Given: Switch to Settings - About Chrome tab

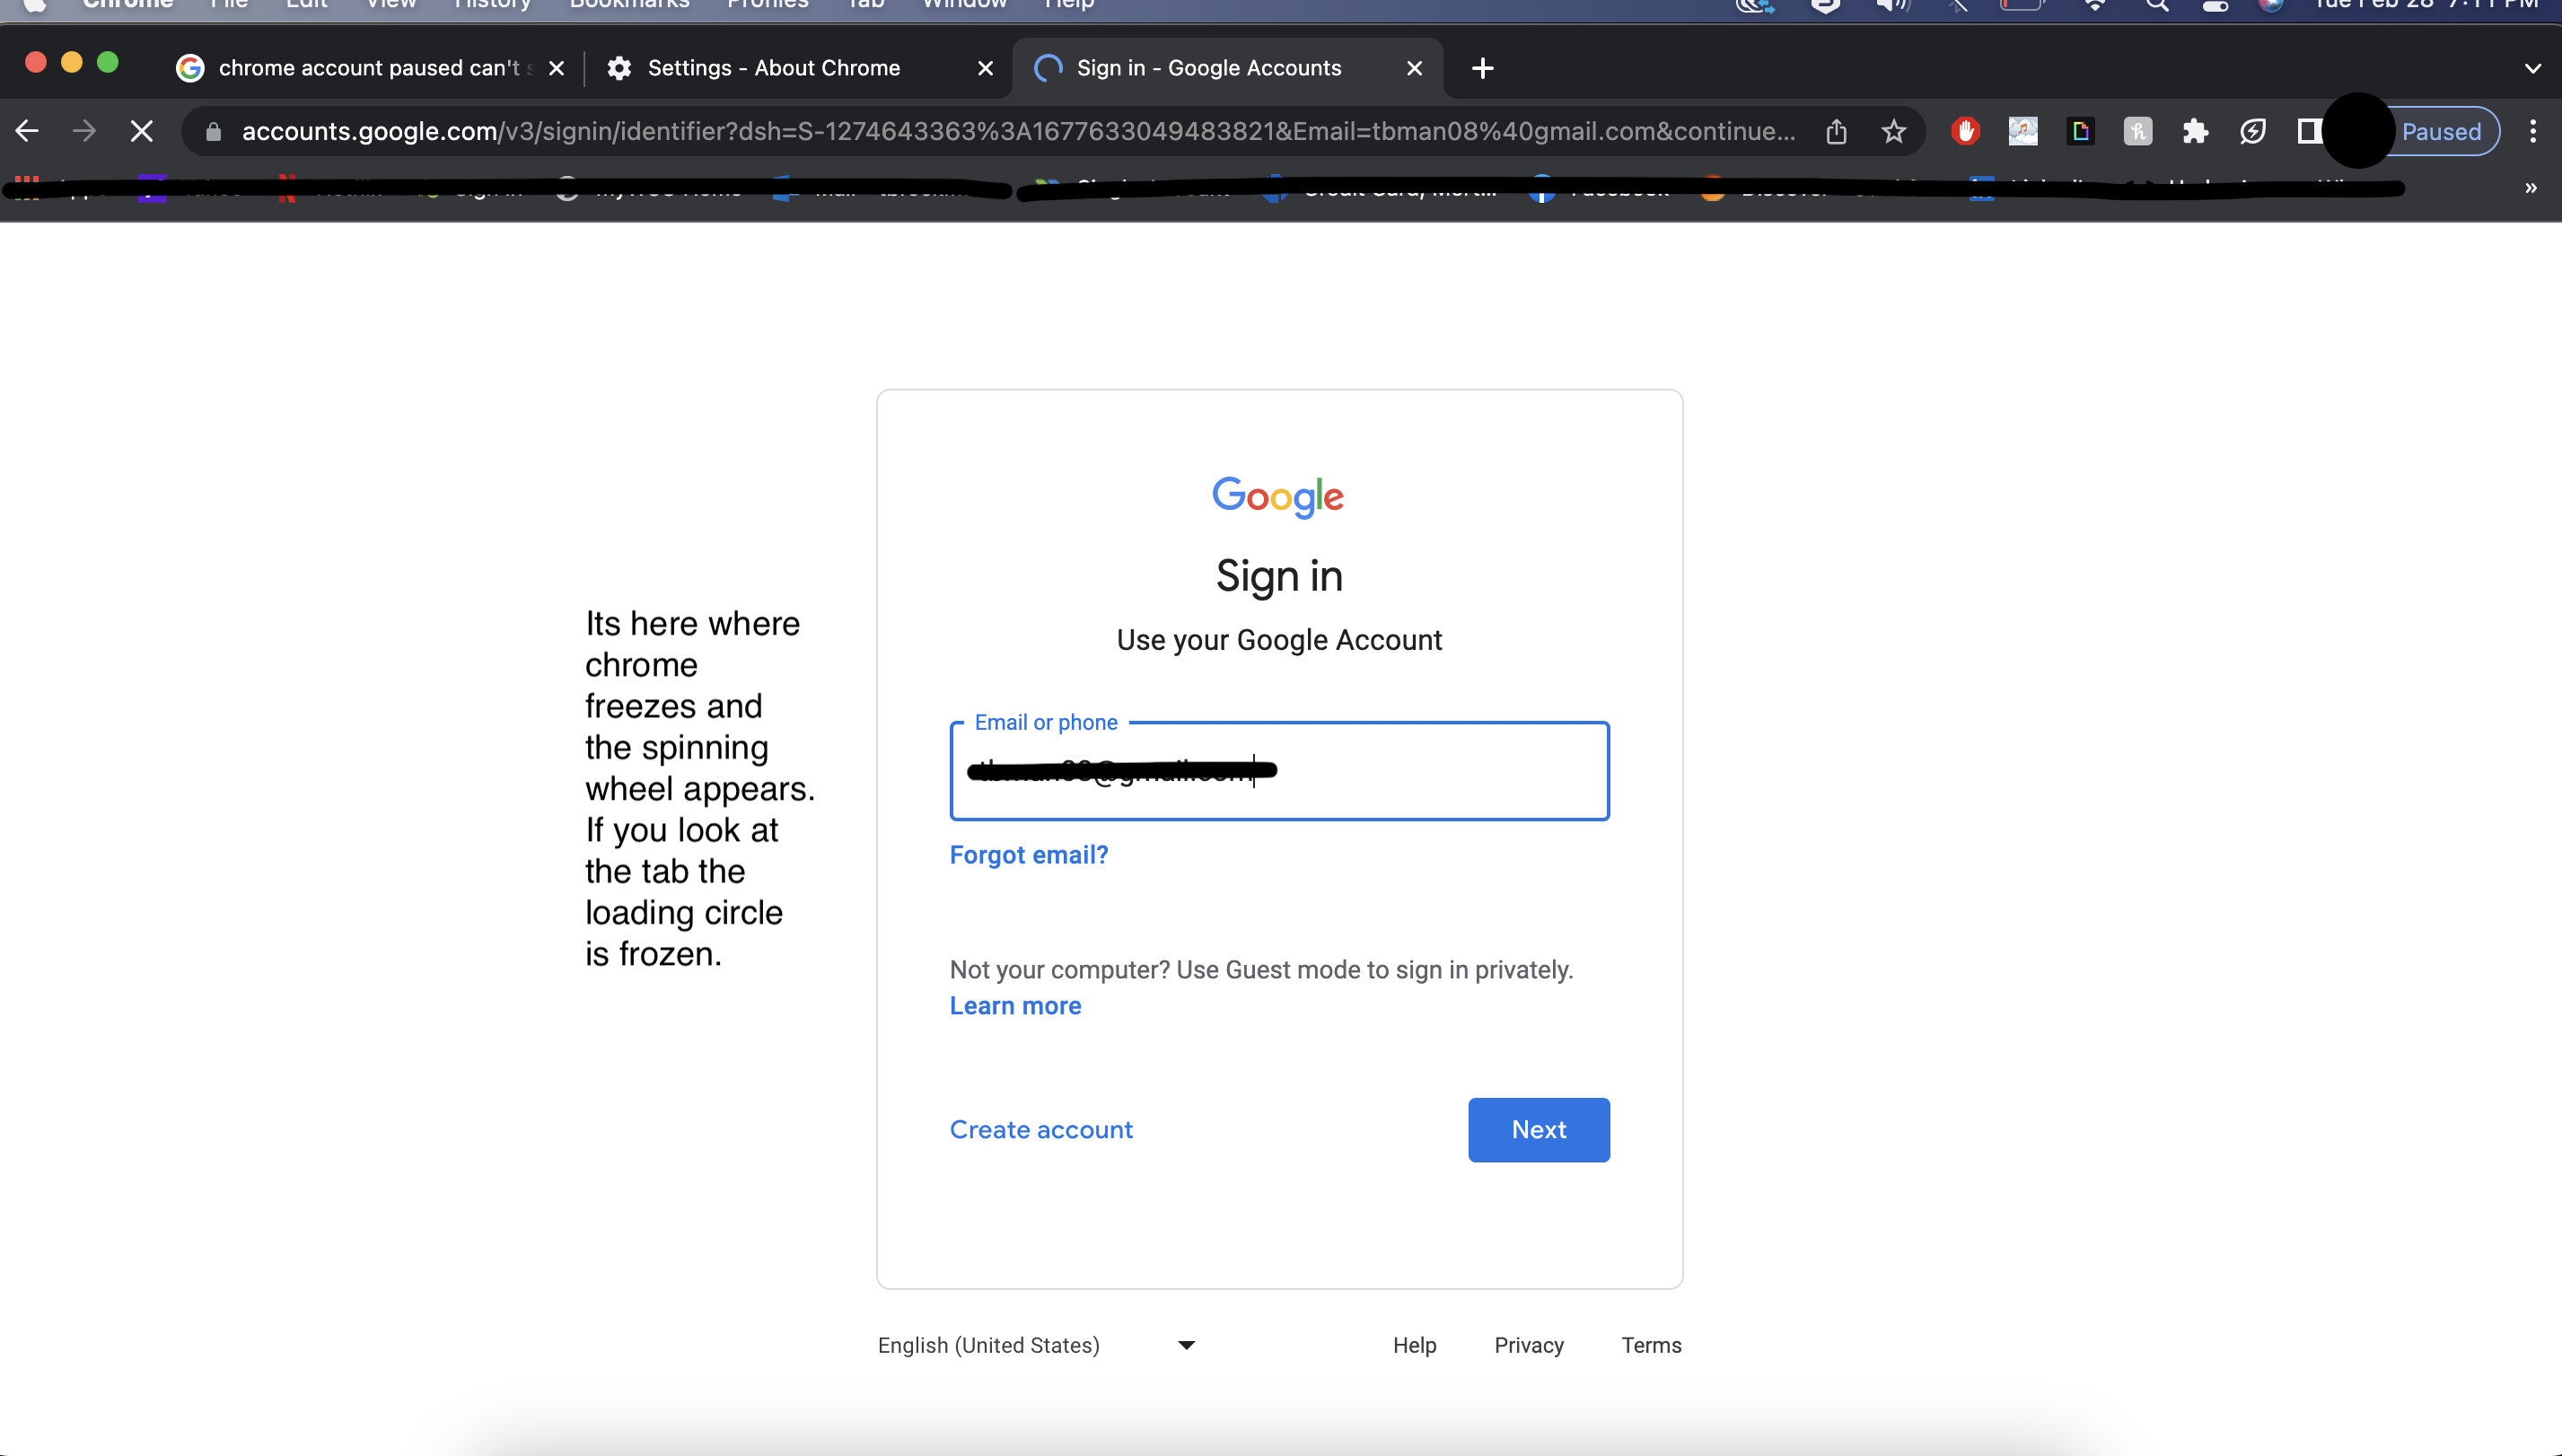Looking at the screenshot, I should 774,68.
